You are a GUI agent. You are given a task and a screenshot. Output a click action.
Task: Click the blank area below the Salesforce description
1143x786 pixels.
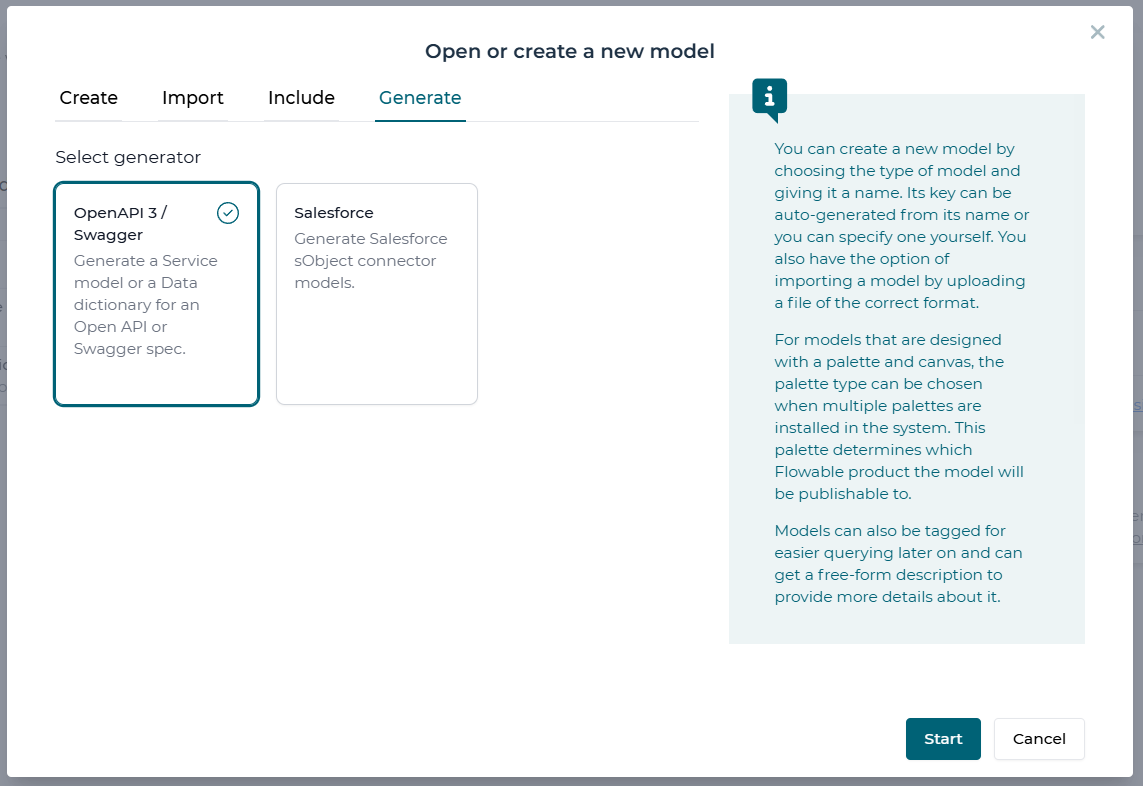[x=377, y=350]
